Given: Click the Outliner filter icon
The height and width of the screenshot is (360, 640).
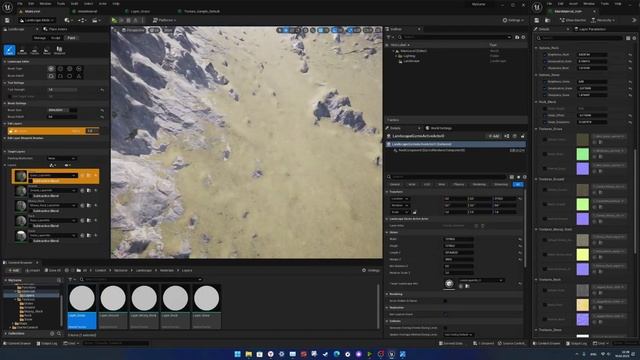Looking at the screenshot, I should point(389,37).
